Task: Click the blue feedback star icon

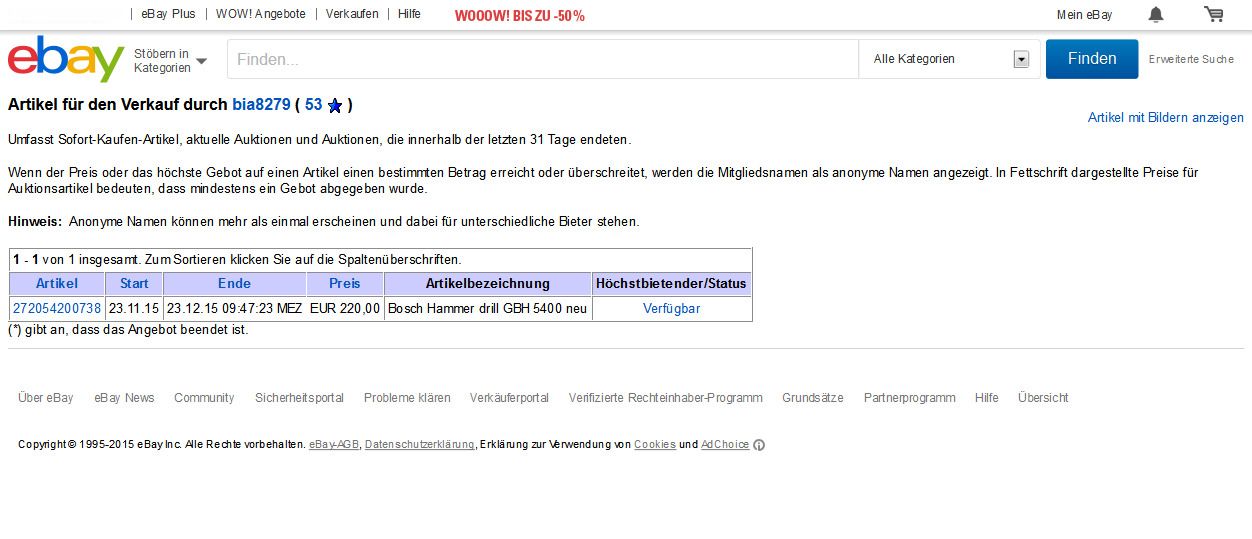Action: tap(335, 105)
